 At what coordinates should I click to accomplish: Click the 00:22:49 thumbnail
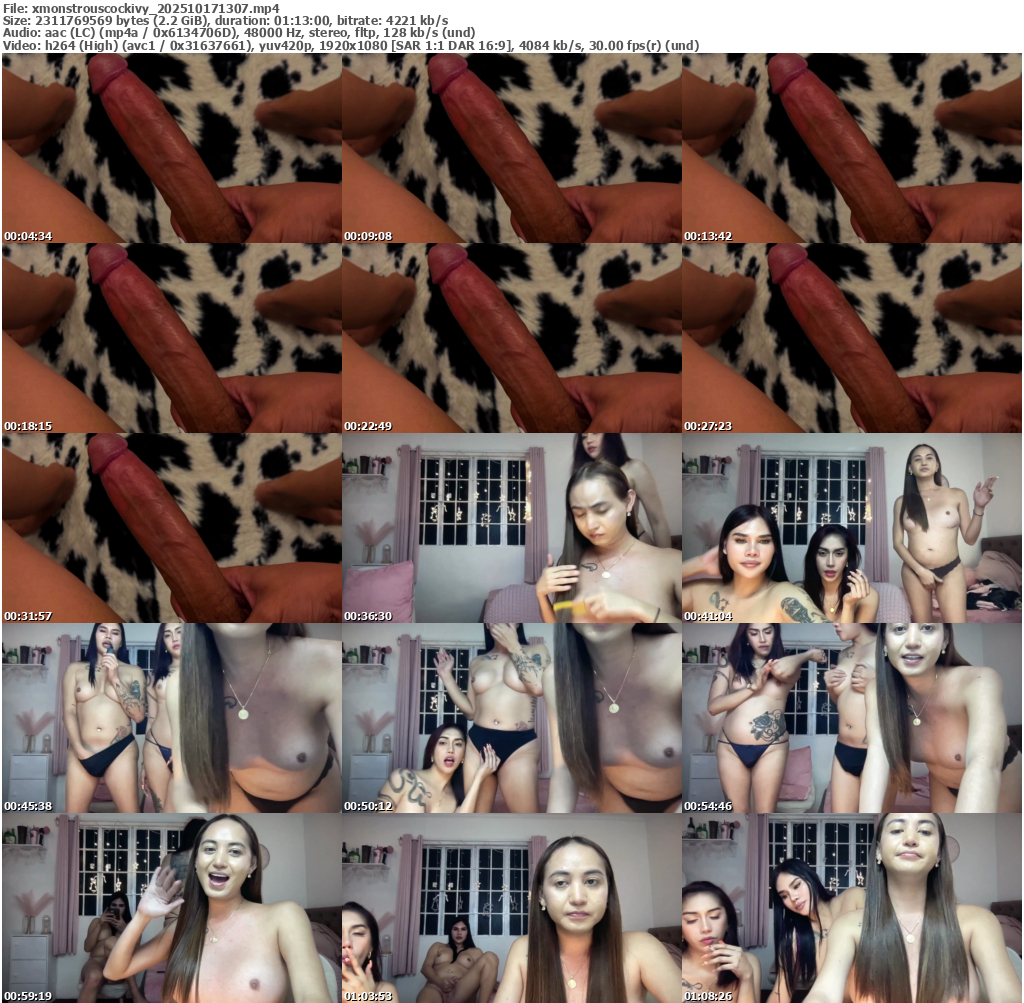(x=511, y=338)
